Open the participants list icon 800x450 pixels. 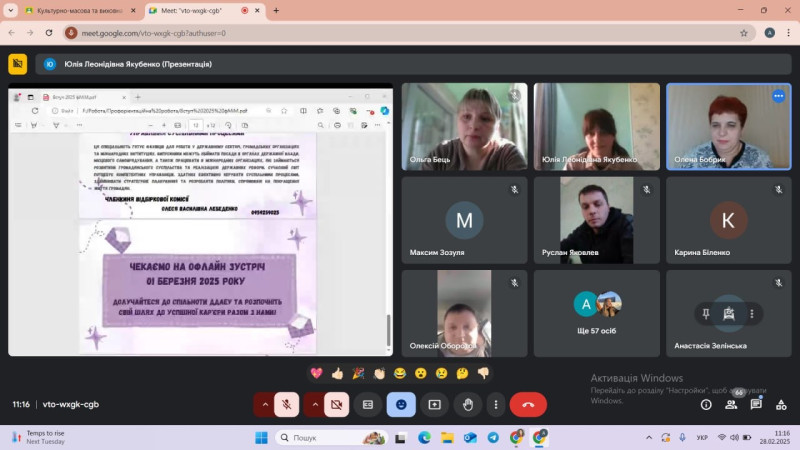click(731, 404)
